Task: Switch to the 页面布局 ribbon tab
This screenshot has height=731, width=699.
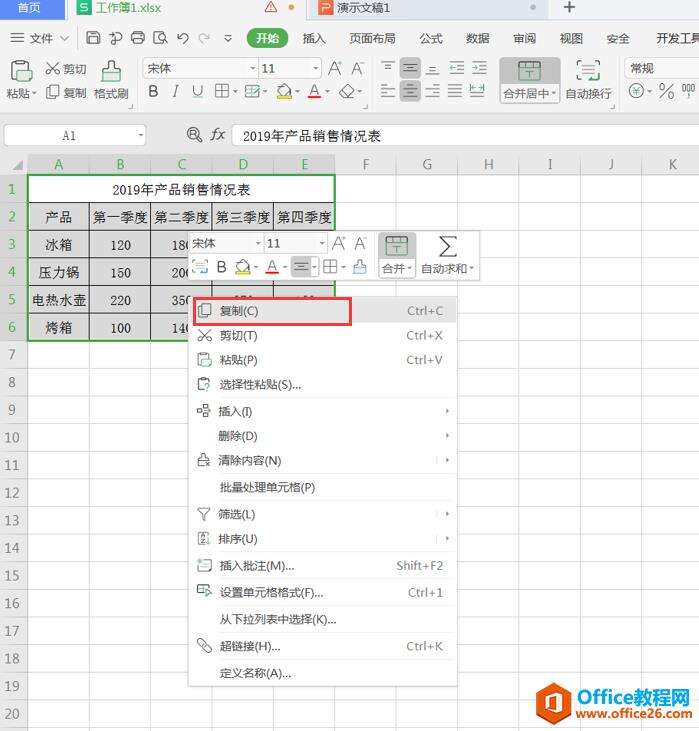Action: (372, 39)
